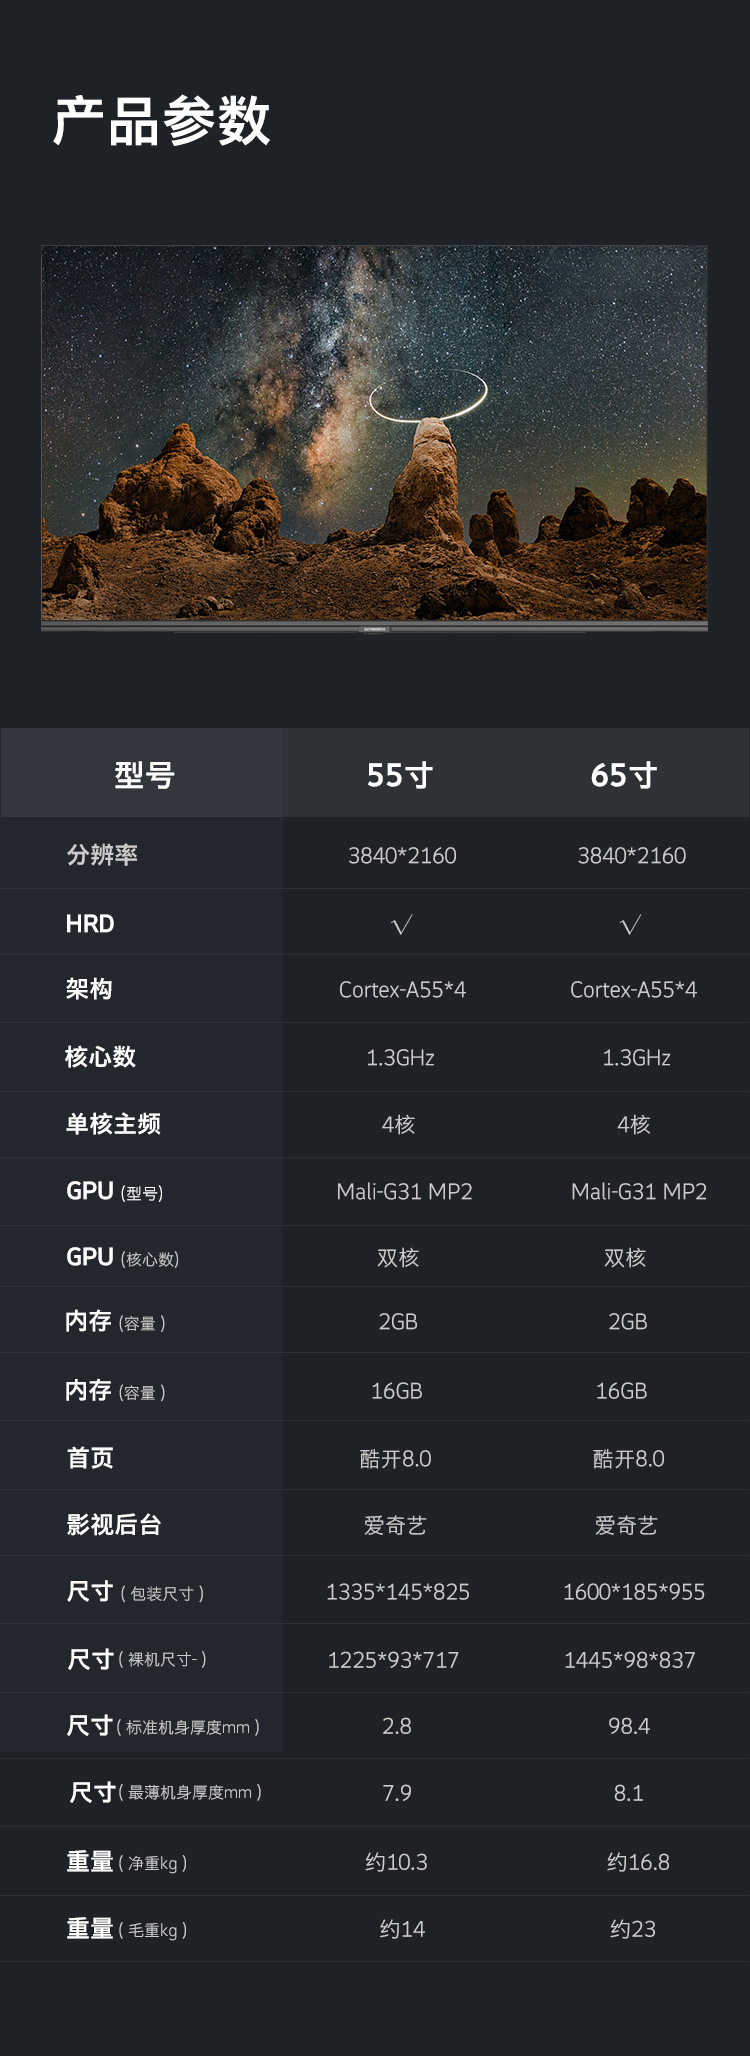Click the 影视后台 row label
Screen dimensions: 750x2056
click(114, 1524)
